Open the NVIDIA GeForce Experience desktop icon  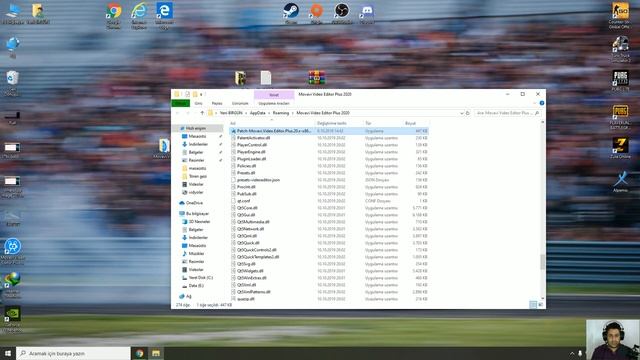click(13, 318)
